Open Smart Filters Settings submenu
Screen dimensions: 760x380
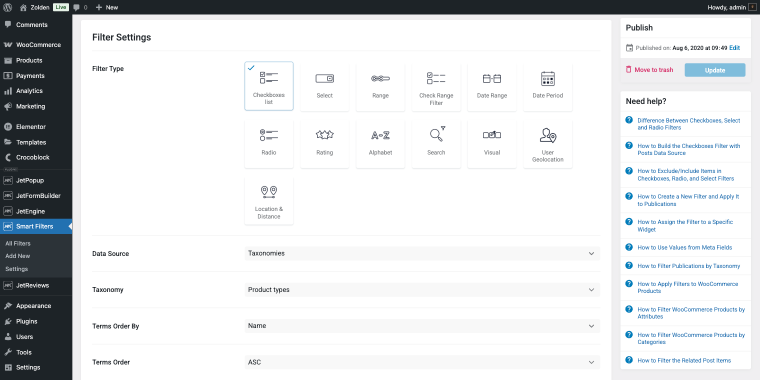point(16,269)
